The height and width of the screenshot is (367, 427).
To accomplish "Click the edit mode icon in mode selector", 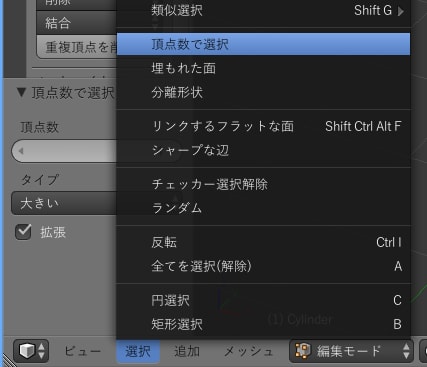I will coord(302,351).
